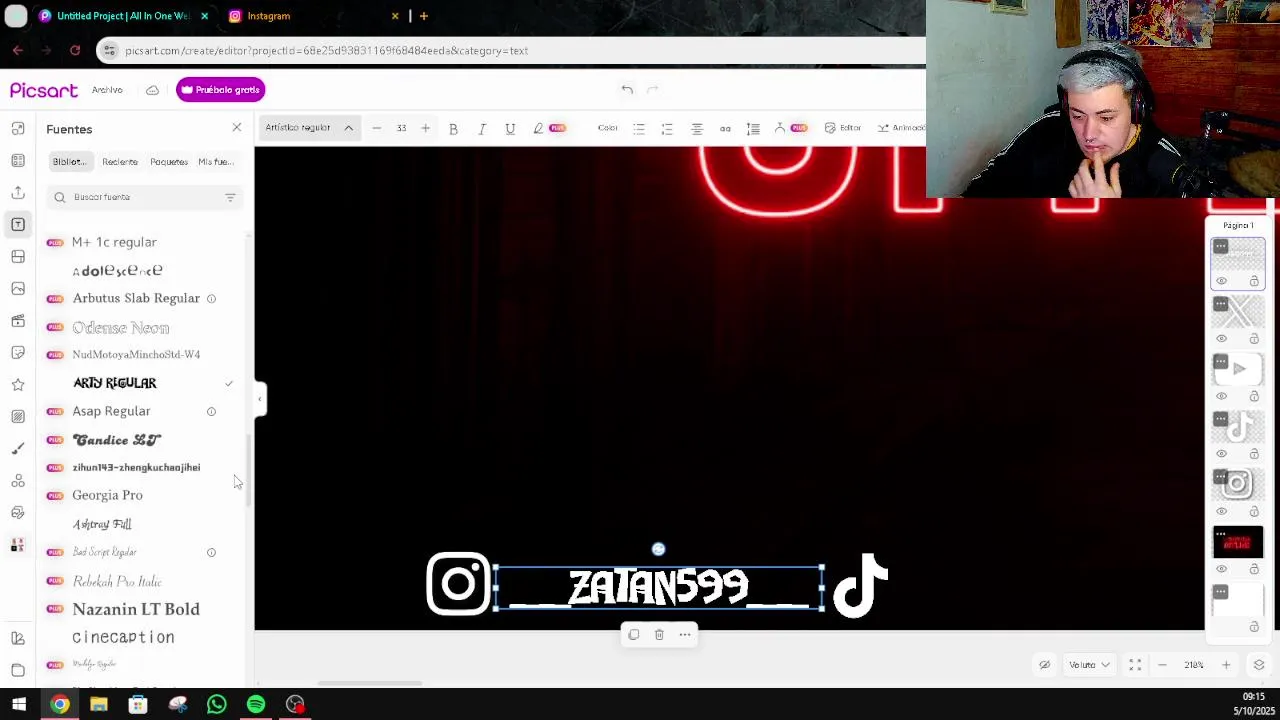Show info for Arbutus Slab Regular

tap(211, 298)
